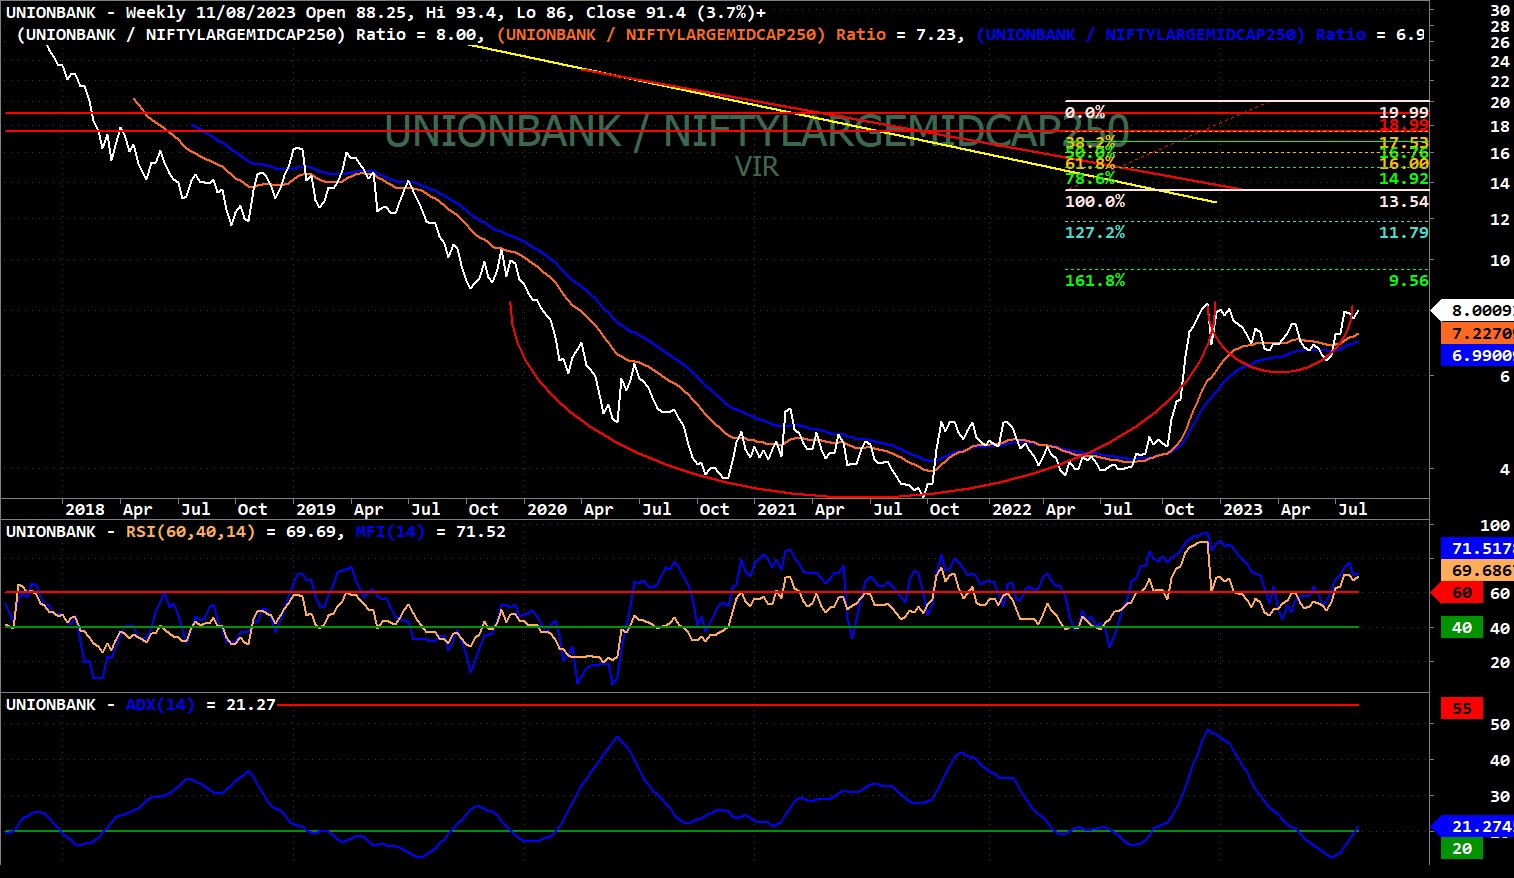
Task: Click the blue 71.517 MFI value tag
Action: tap(1477, 549)
